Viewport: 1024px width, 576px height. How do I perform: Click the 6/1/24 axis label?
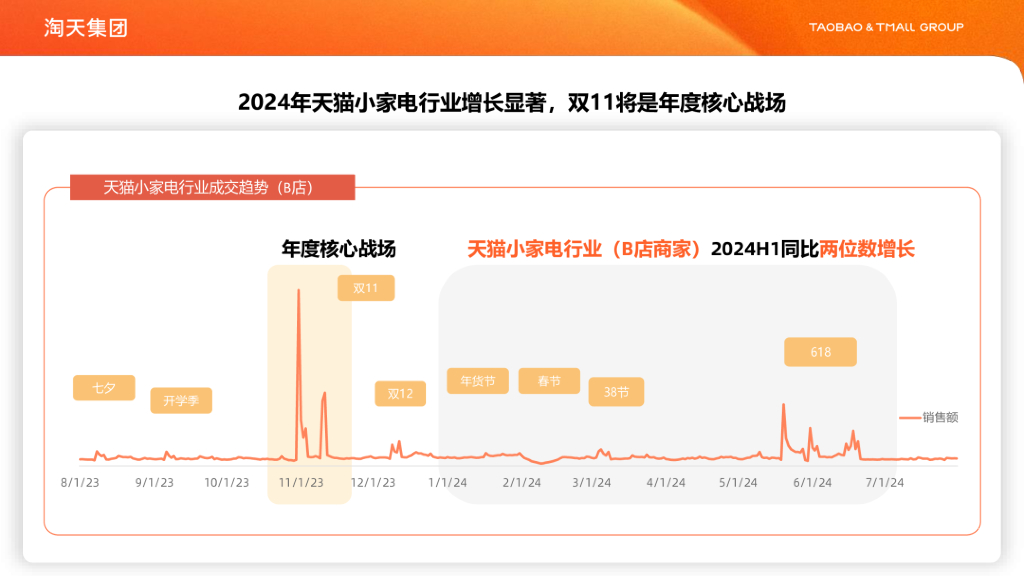(x=812, y=483)
